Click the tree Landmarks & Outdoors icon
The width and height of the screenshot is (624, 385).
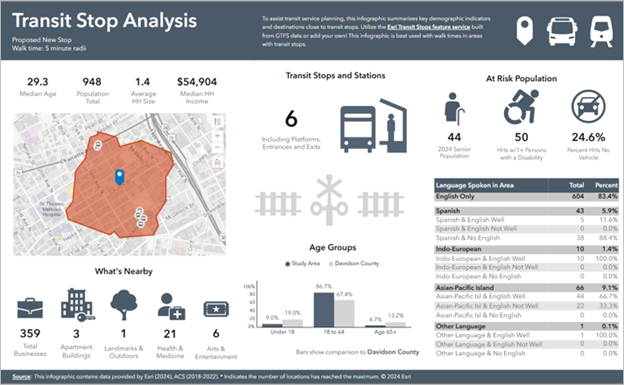click(124, 305)
